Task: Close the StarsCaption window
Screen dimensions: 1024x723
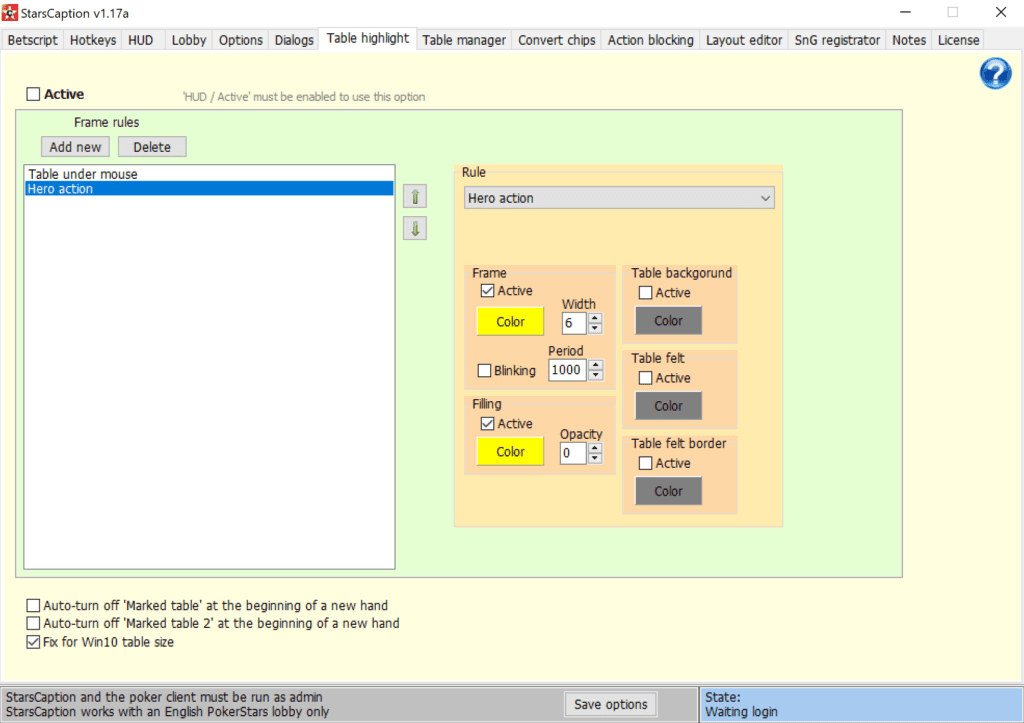Action: [1000, 12]
